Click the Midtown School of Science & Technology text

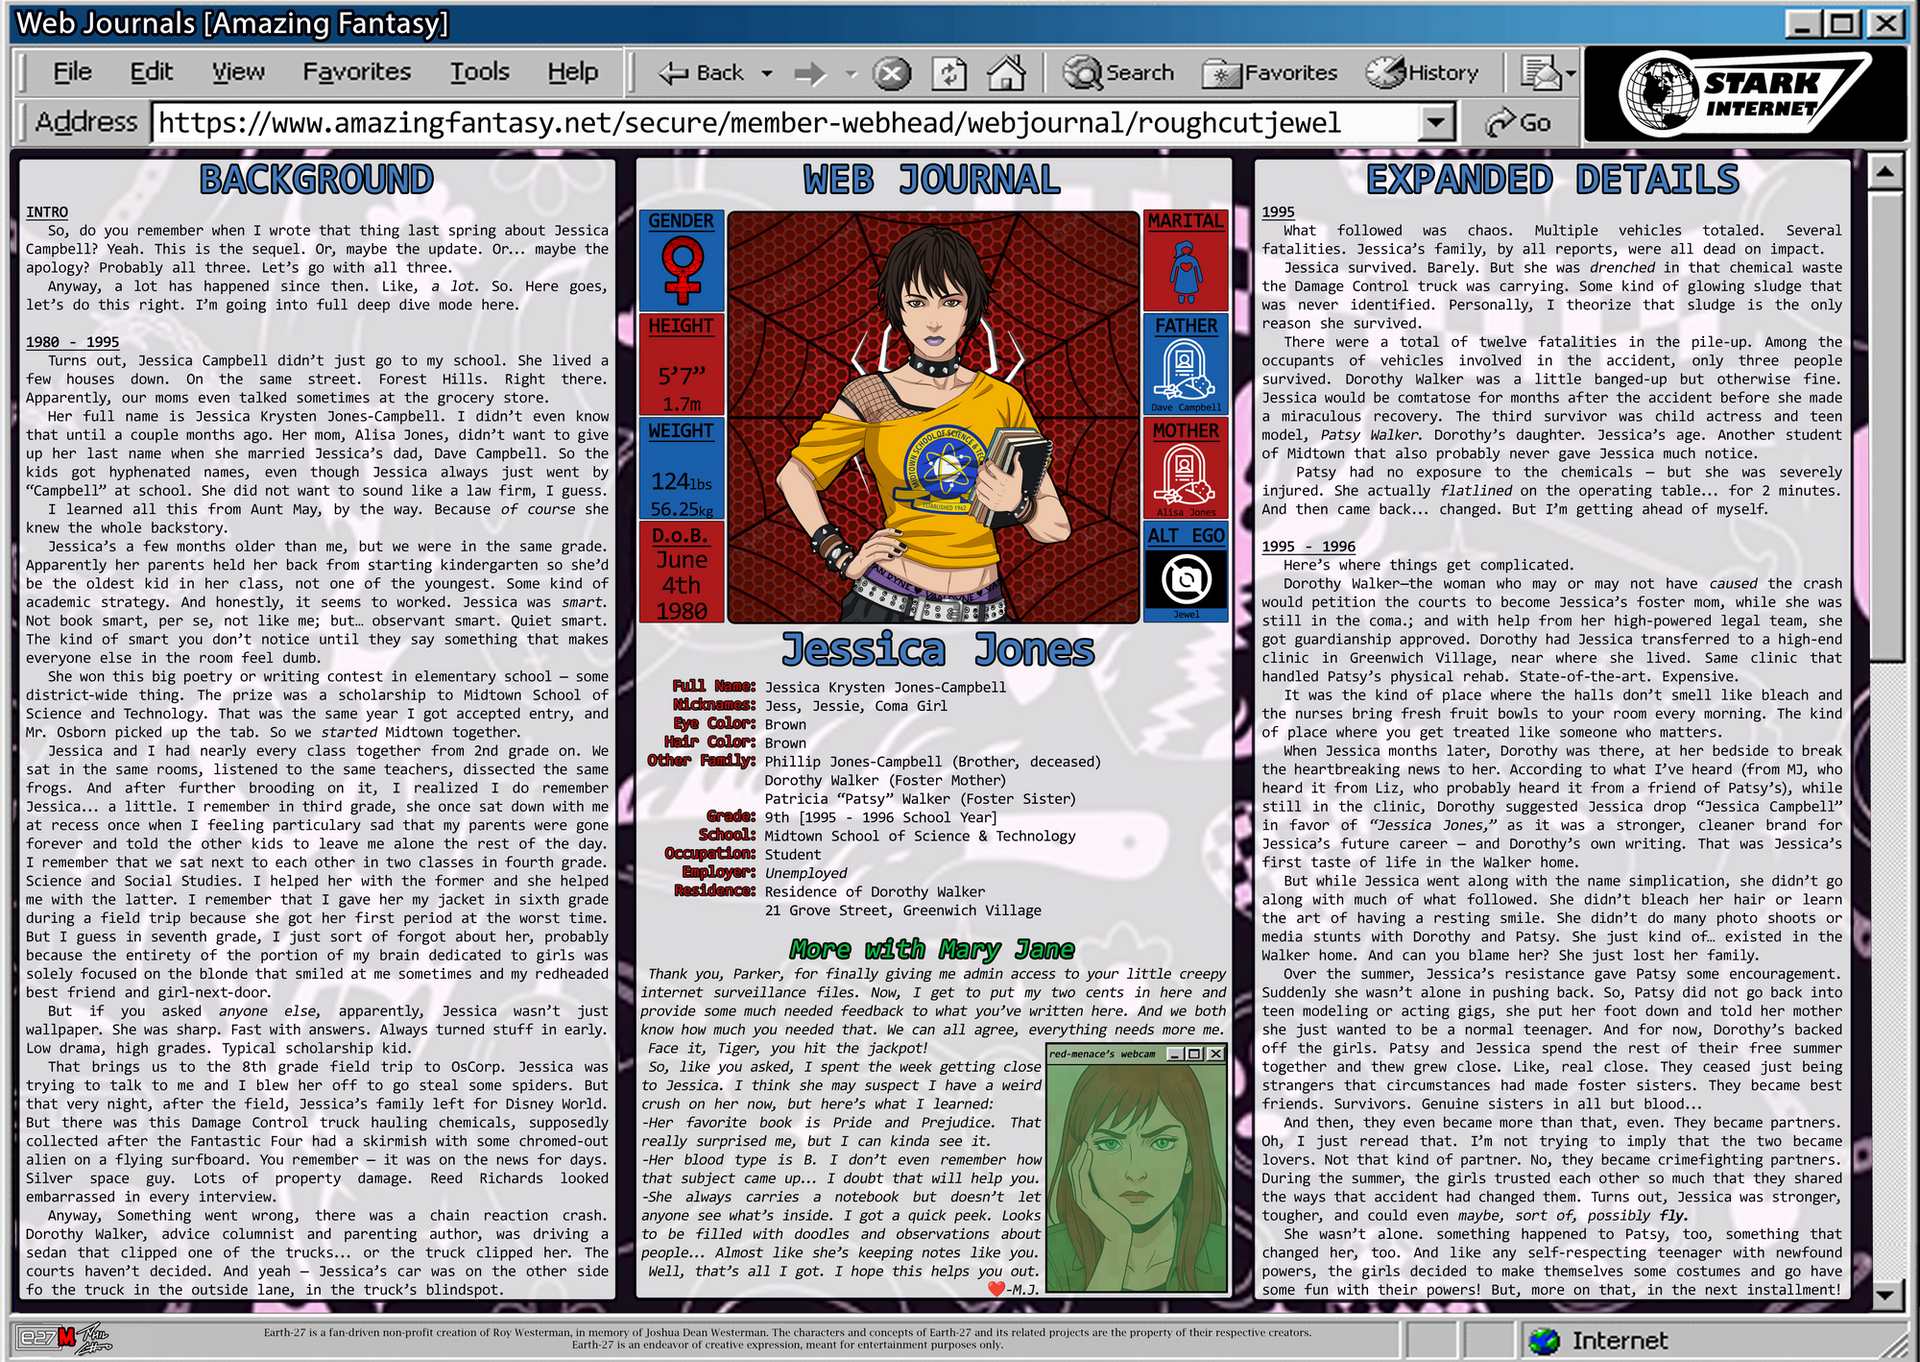click(920, 836)
